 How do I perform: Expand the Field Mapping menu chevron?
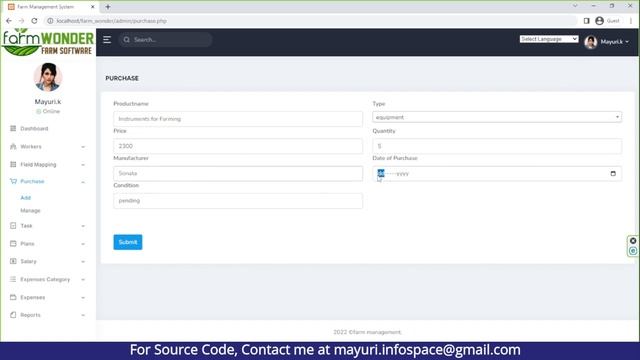click(83, 165)
